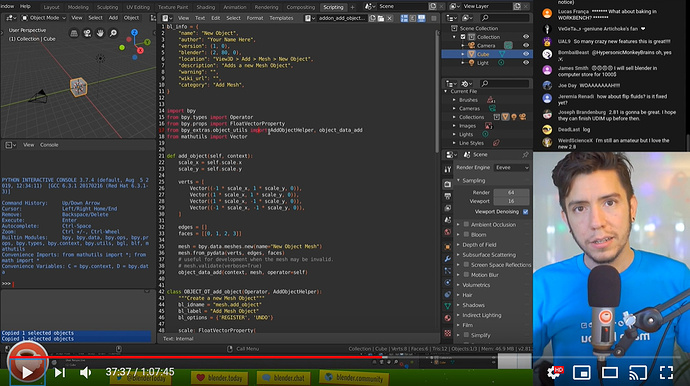Viewport: 690px width, 386px height.
Task: Play the YouTube video
Action: point(27,372)
